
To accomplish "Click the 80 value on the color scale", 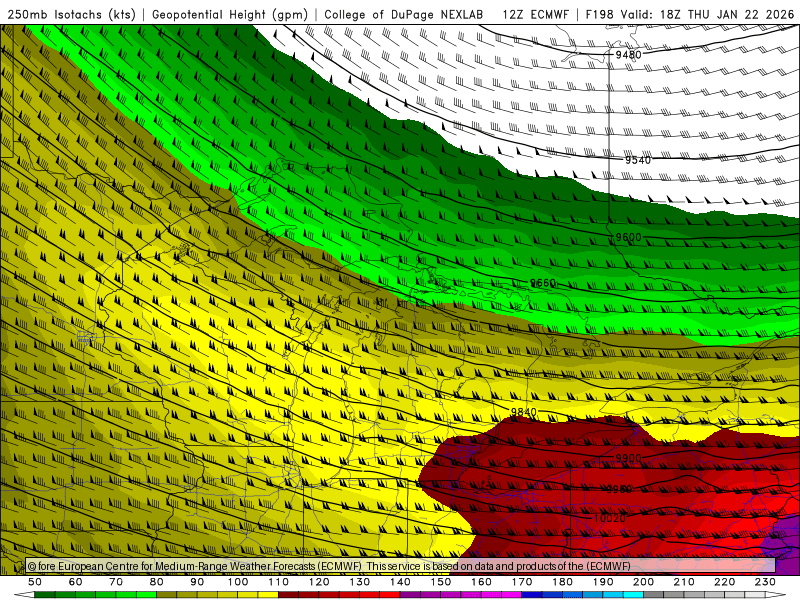I will click(x=157, y=582).
